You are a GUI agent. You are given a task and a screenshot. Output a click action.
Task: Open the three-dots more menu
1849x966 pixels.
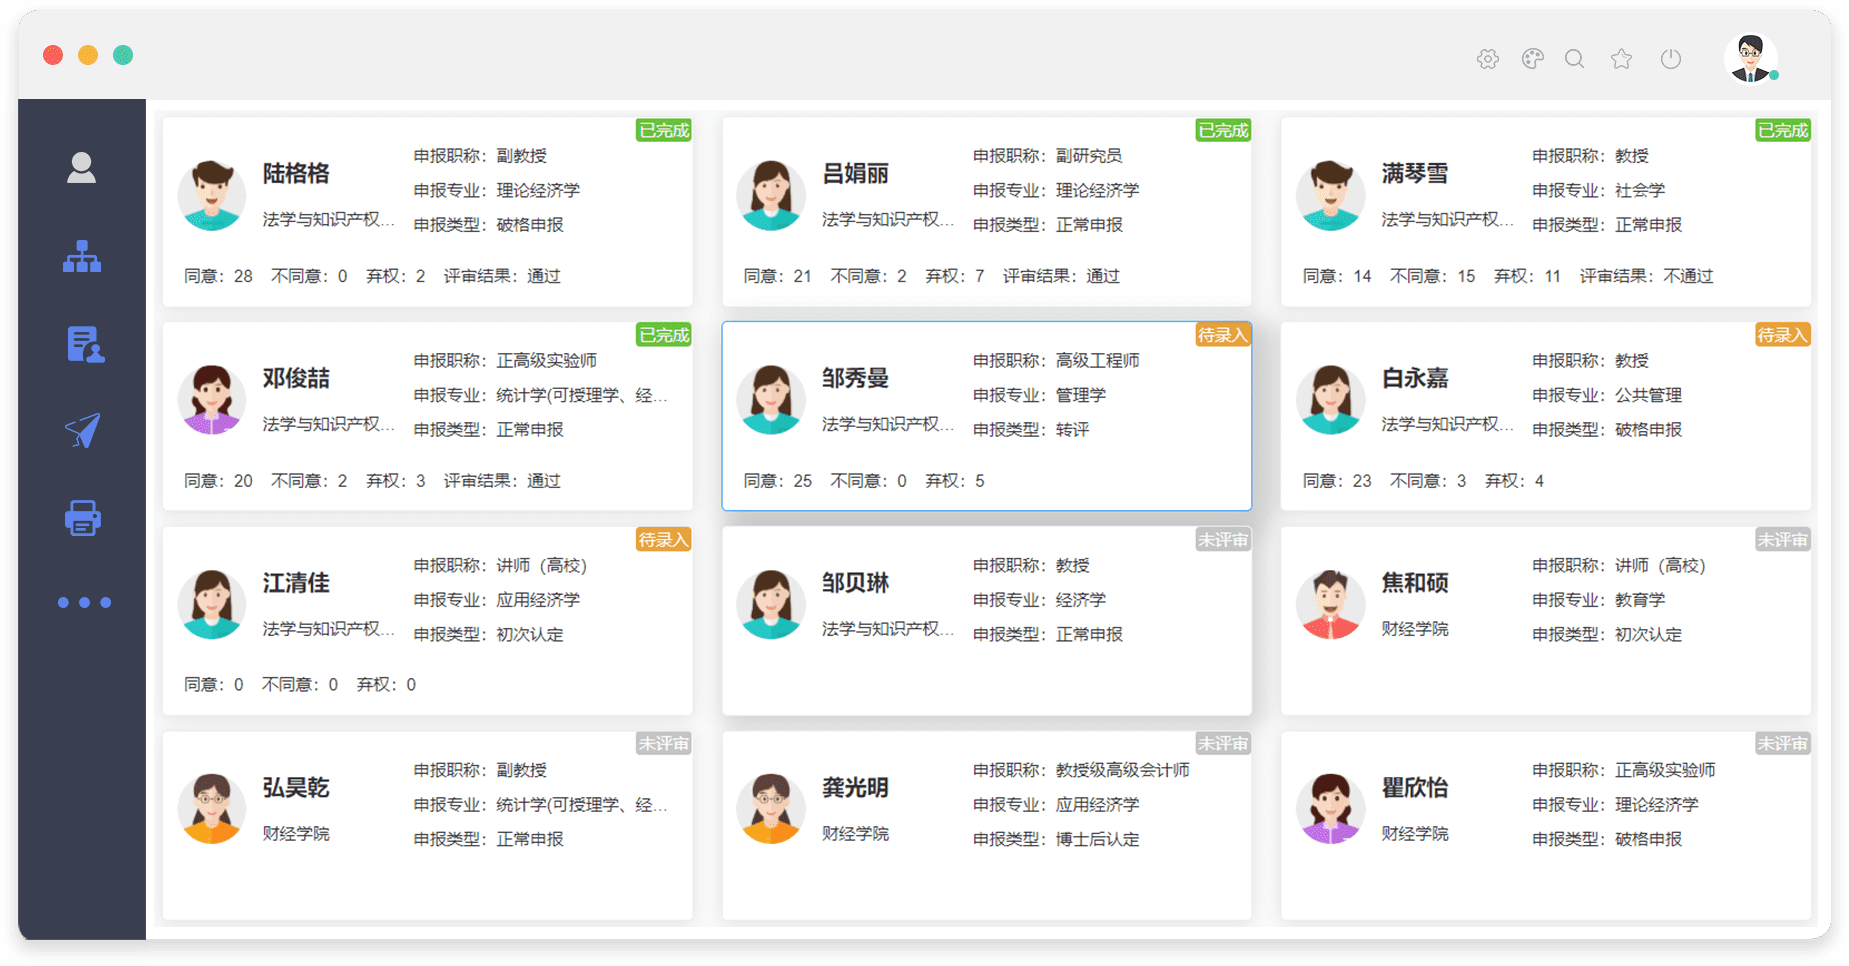click(84, 603)
